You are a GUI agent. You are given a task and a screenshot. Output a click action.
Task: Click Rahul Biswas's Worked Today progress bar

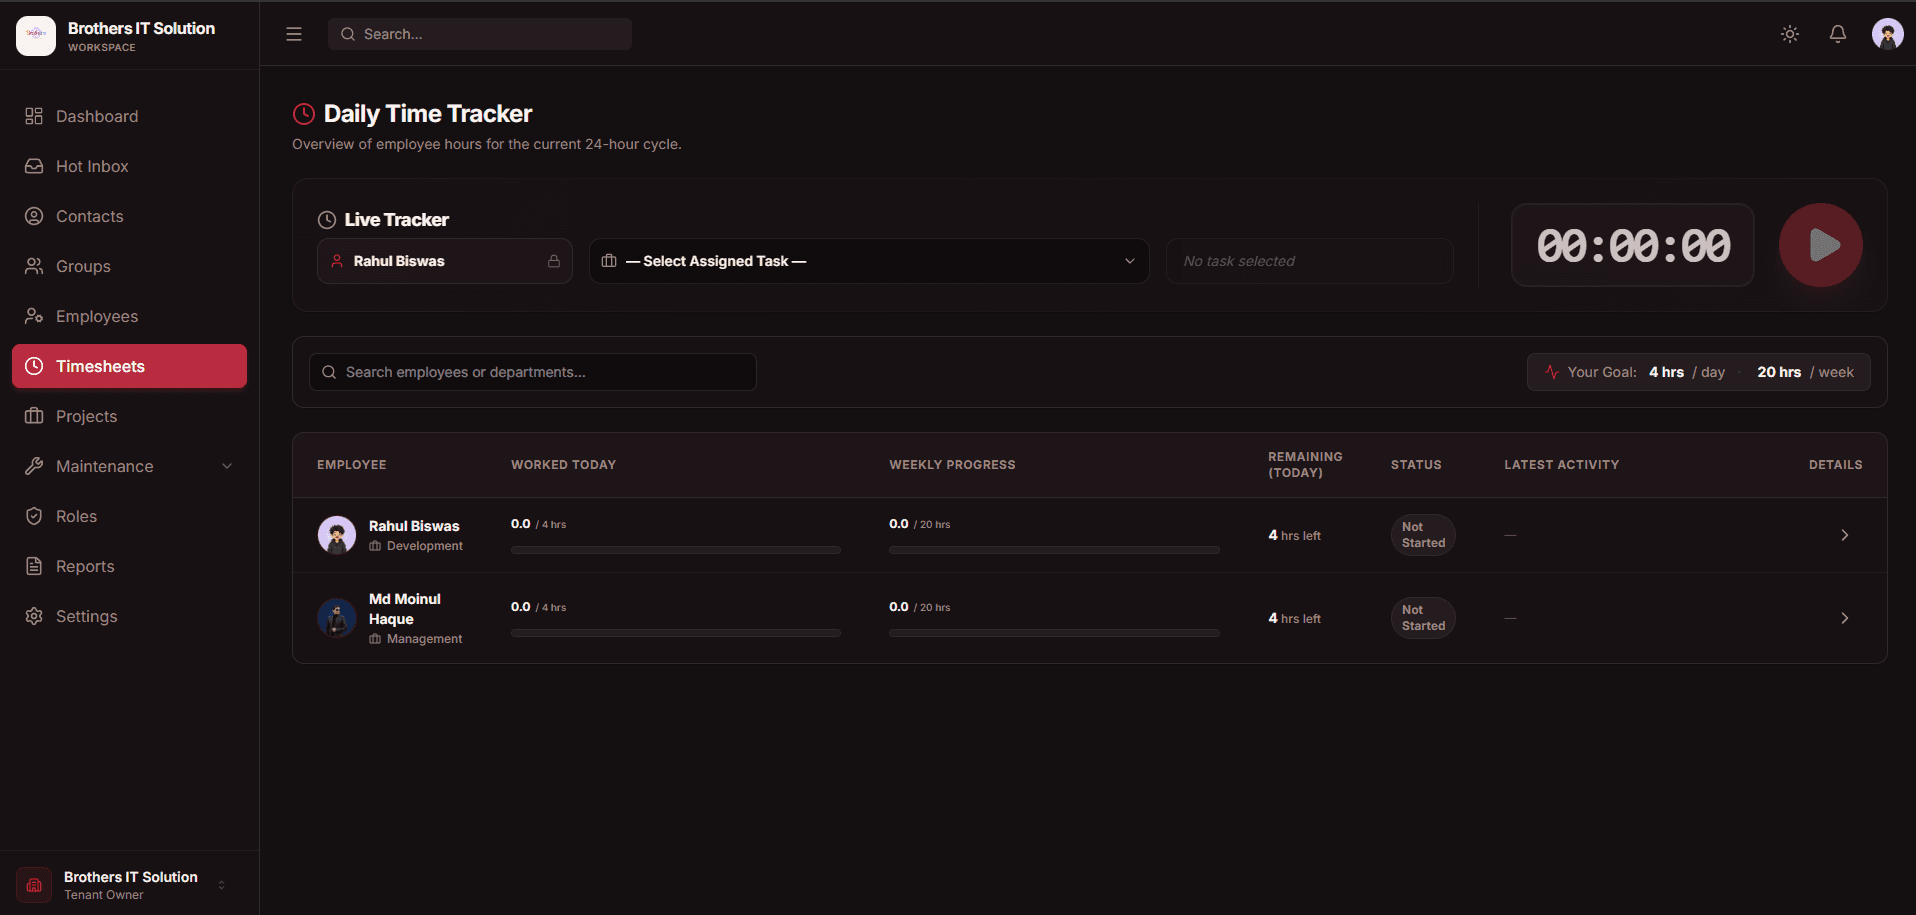[676, 550]
